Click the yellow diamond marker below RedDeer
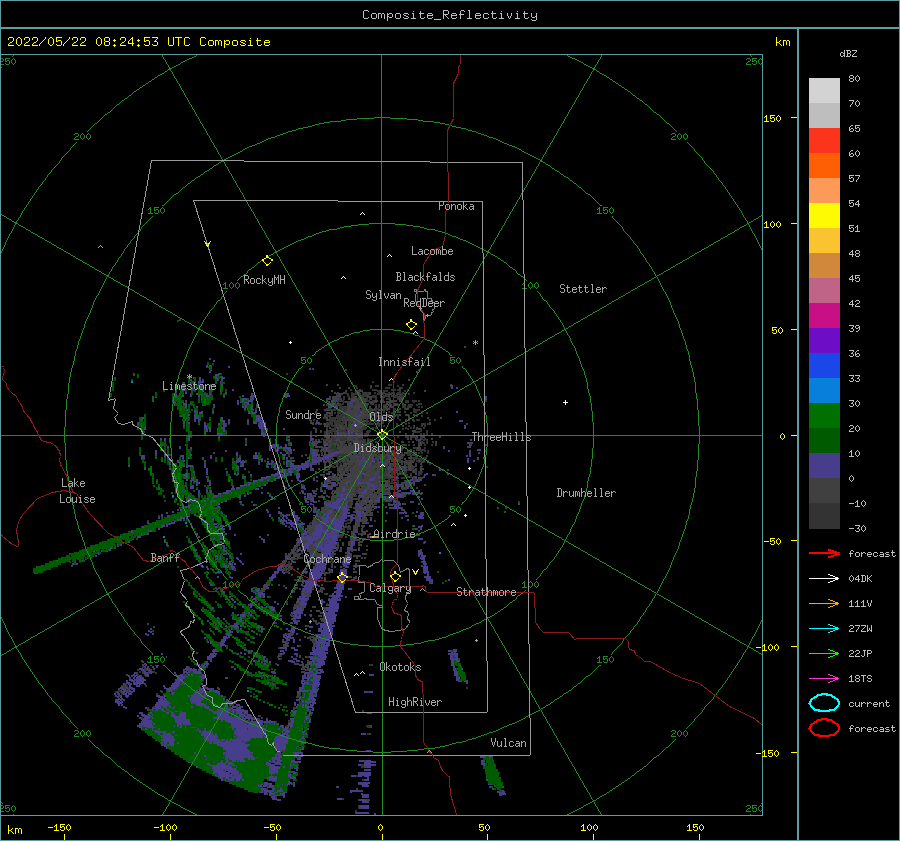This screenshot has width=900, height=841. (411, 324)
